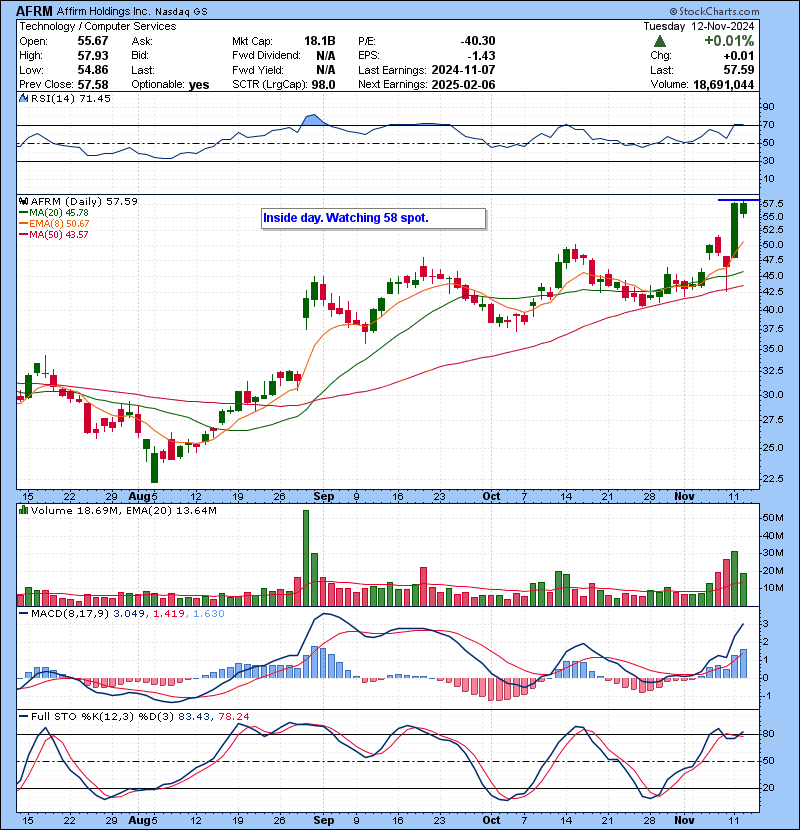Click the lowest green candle at Aug 5
The height and width of the screenshot is (830, 800).
(155, 465)
